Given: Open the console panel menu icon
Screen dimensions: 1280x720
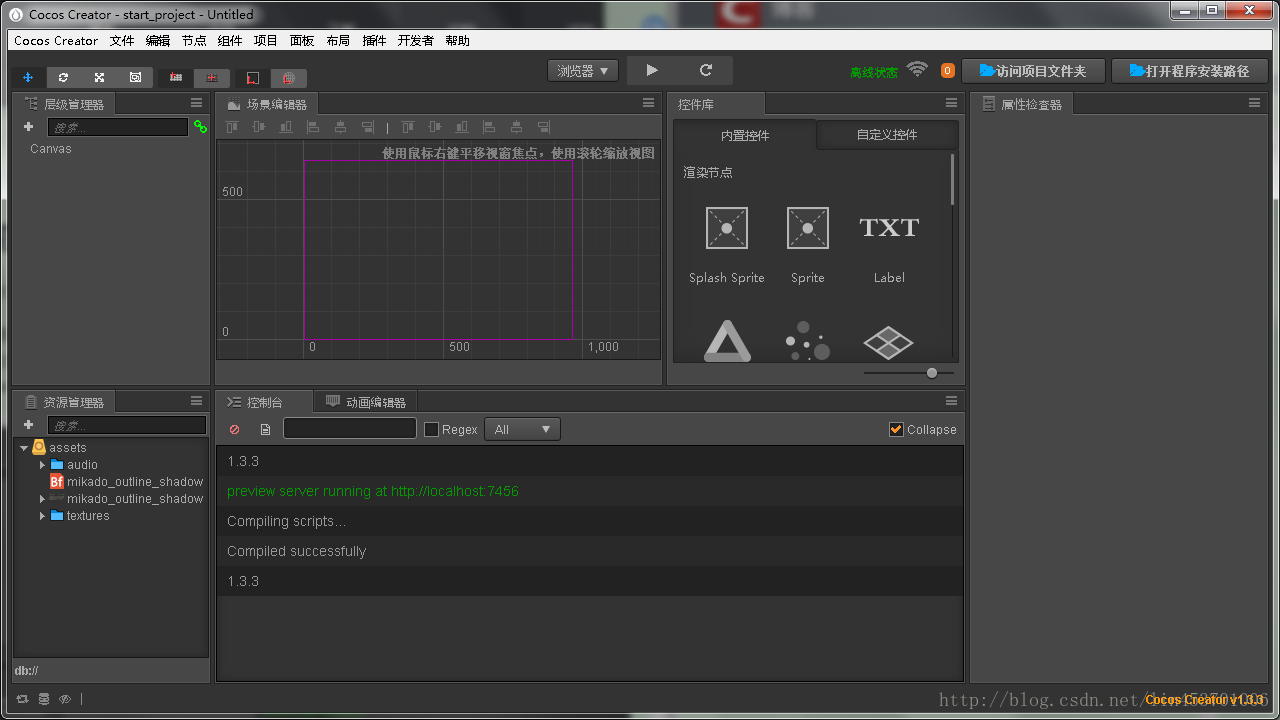Looking at the screenshot, I should tap(951, 401).
